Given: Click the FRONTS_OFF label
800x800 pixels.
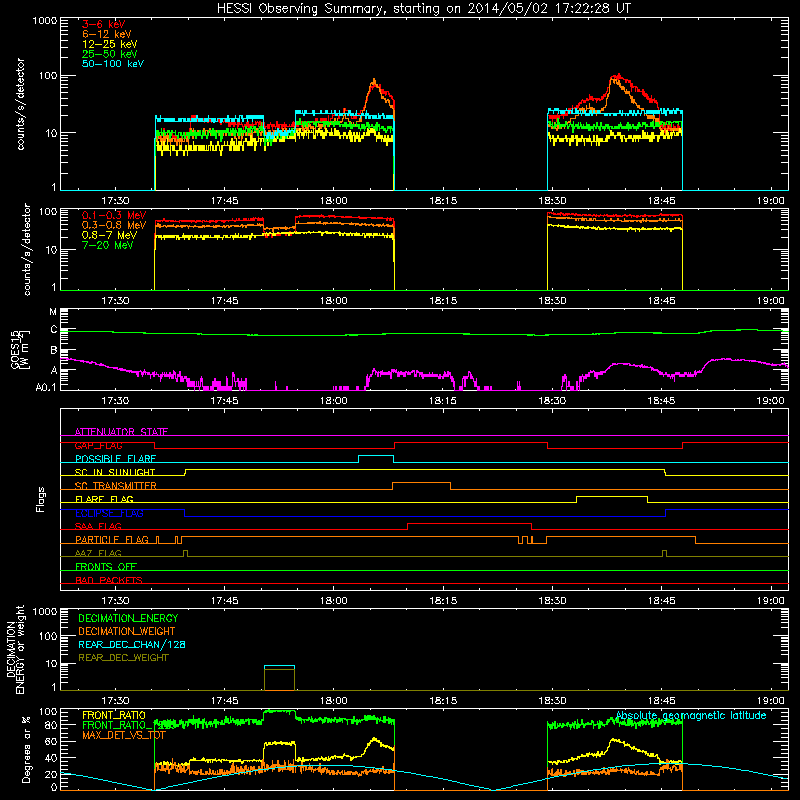Looking at the screenshot, I should (106, 566).
